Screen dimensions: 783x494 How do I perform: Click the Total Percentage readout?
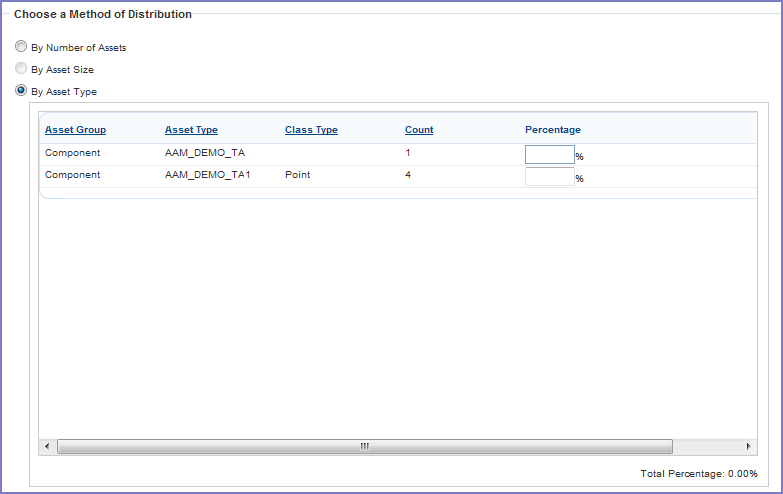tap(698, 474)
